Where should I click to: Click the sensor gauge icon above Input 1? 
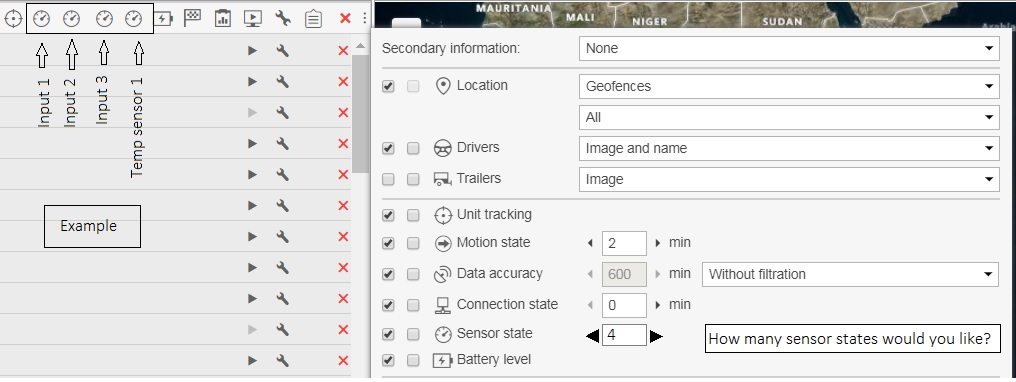41,19
